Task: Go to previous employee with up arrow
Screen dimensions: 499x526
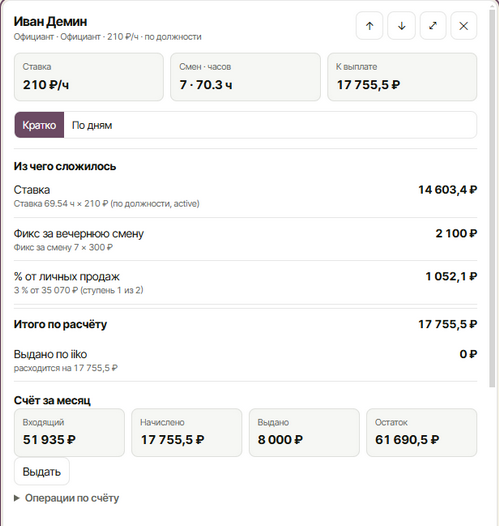Action: [x=369, y=26]
